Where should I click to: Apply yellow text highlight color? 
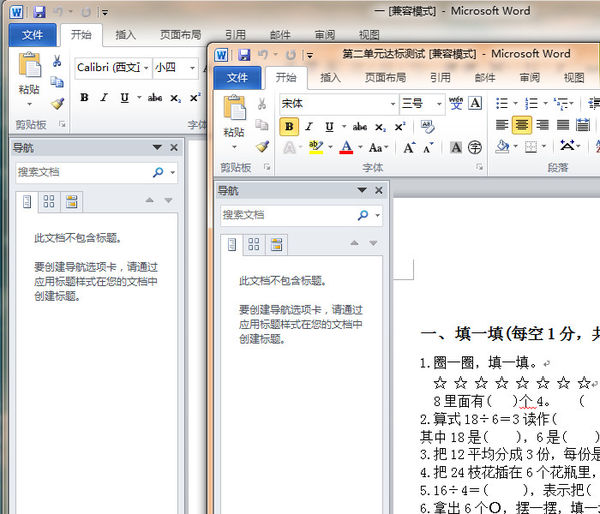316,147
